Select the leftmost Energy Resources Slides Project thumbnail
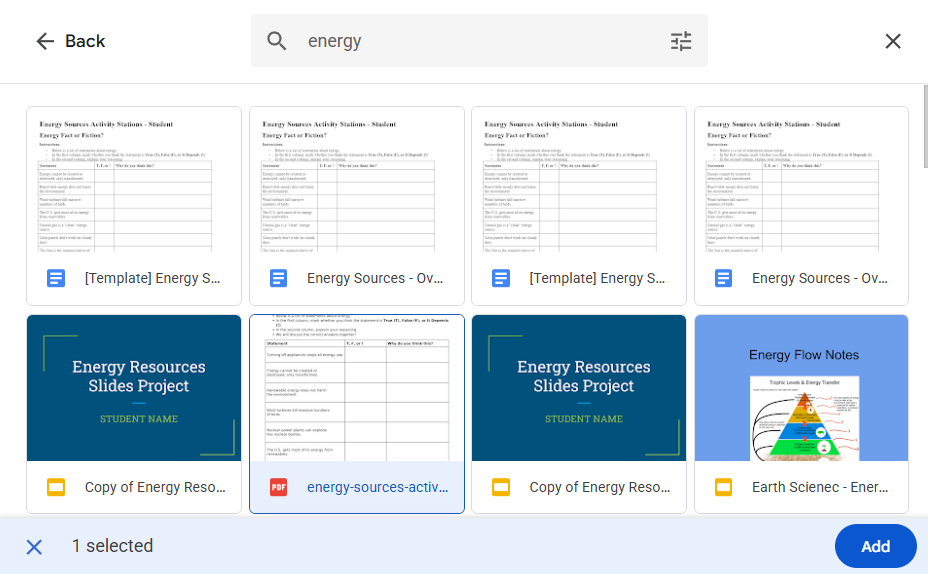 point(134,388)
